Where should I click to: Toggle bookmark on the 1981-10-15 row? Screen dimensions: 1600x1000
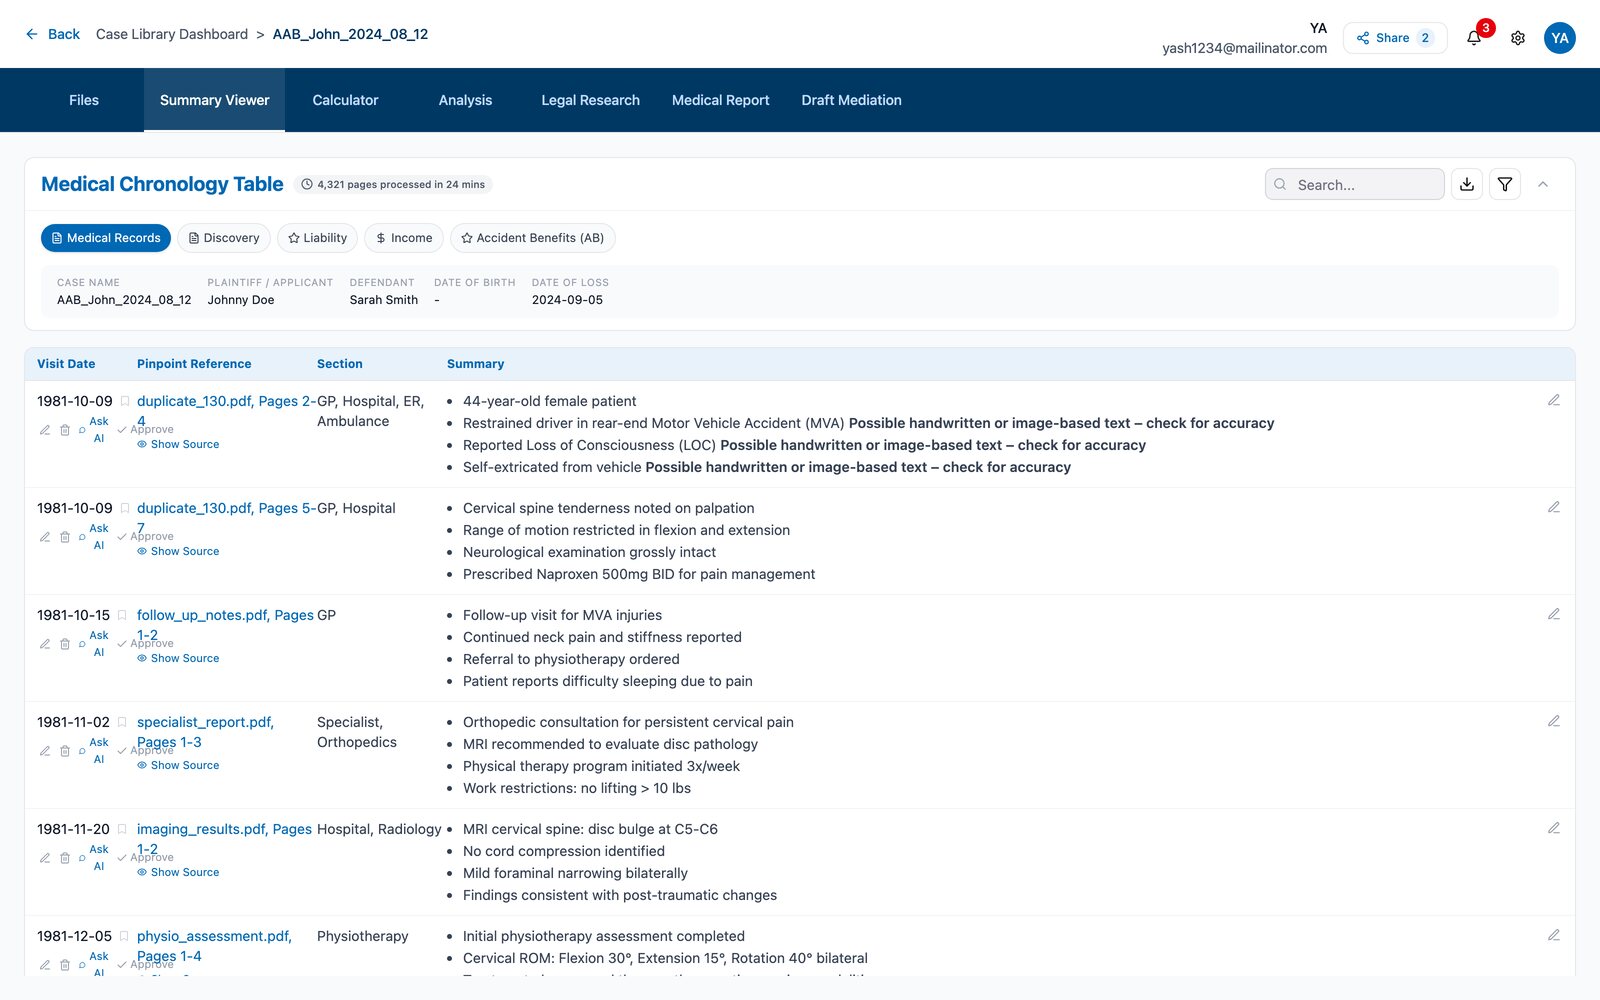pyautogui.click(x=122, y=615)
